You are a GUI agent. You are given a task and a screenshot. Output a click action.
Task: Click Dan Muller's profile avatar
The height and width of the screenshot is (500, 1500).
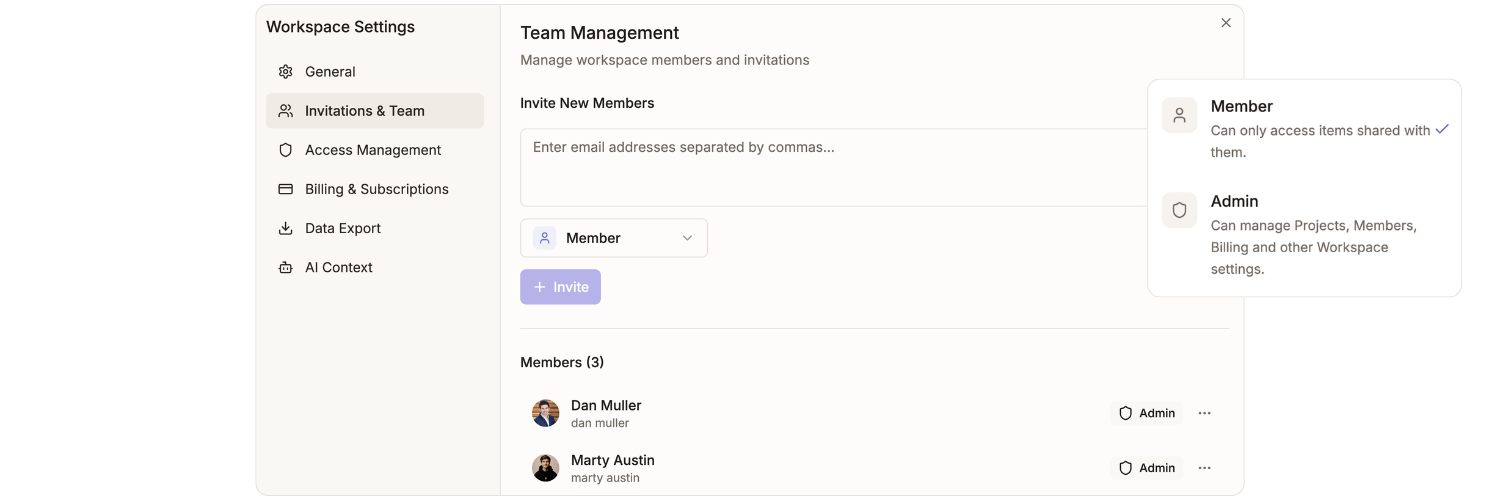(545, 413)
